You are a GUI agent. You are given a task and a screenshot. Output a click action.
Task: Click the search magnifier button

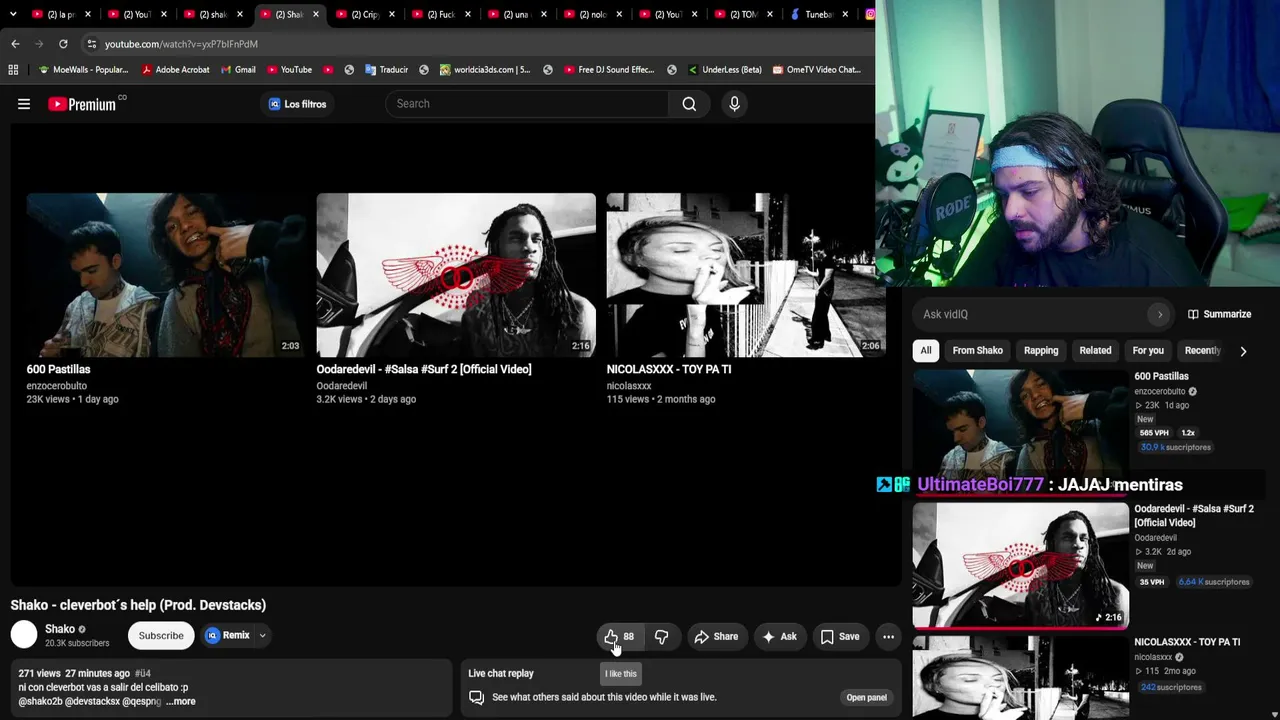click(x=689, y=104)
